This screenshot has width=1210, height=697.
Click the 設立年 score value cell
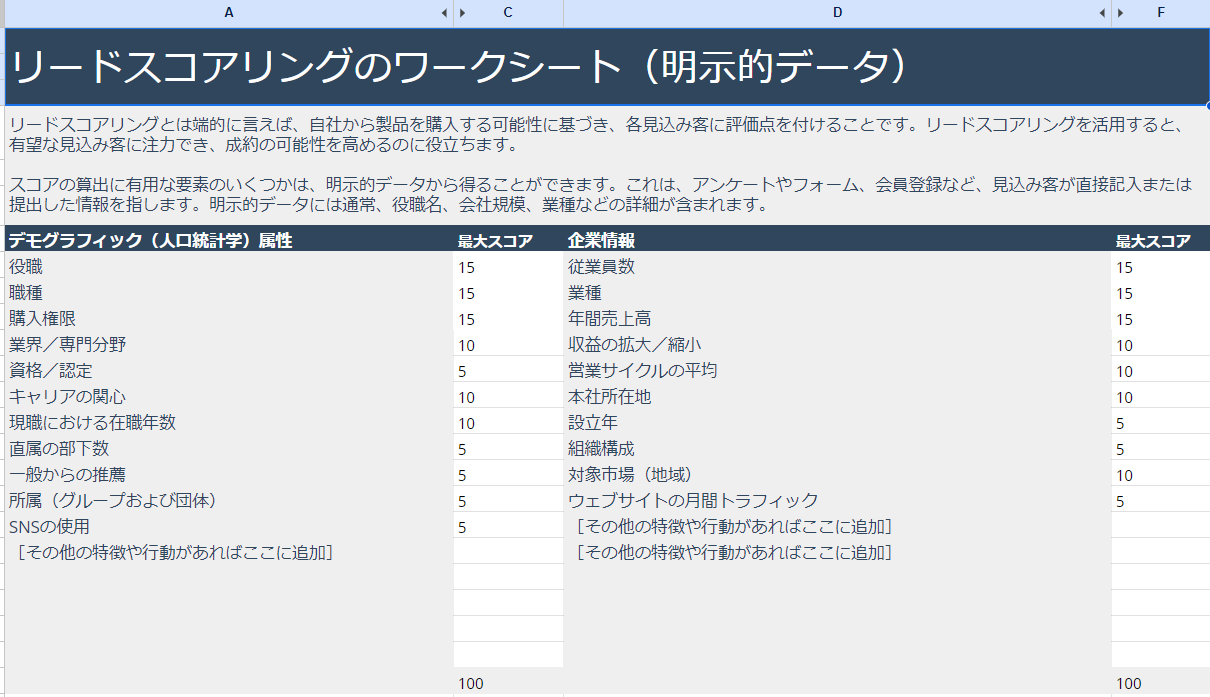[1160, 423]
